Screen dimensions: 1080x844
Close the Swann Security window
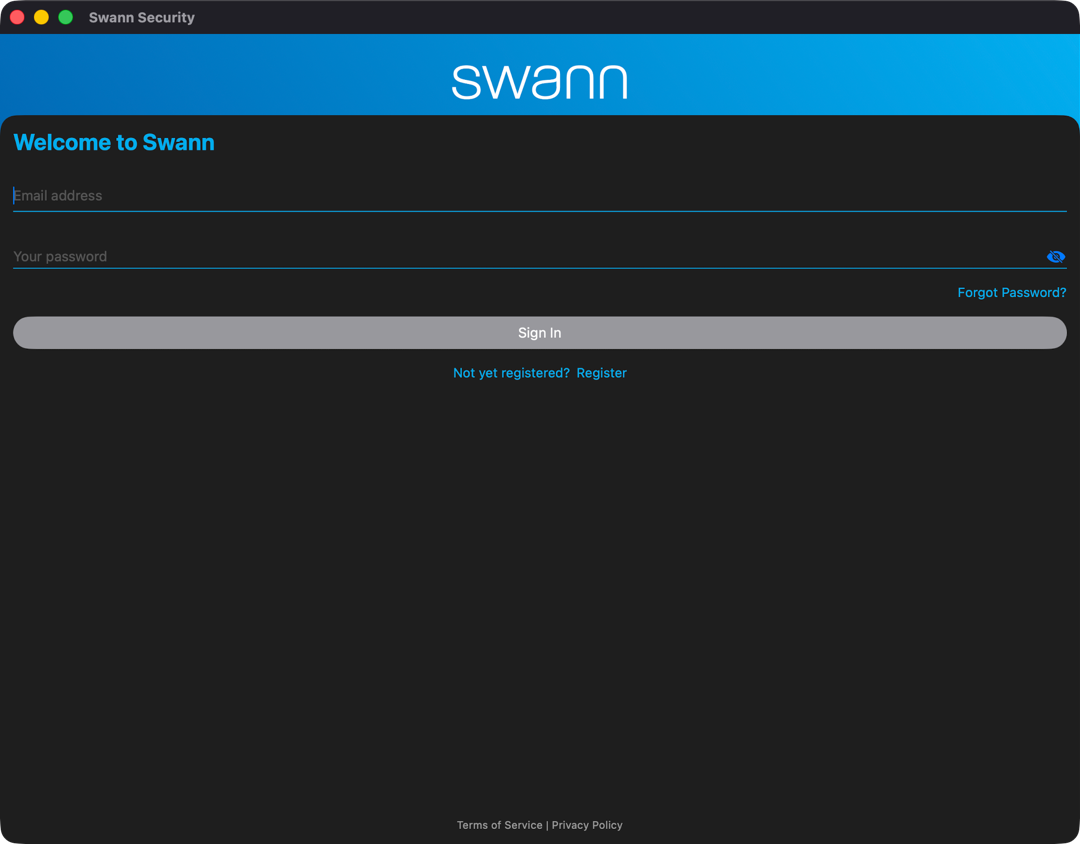click(17, 17)
